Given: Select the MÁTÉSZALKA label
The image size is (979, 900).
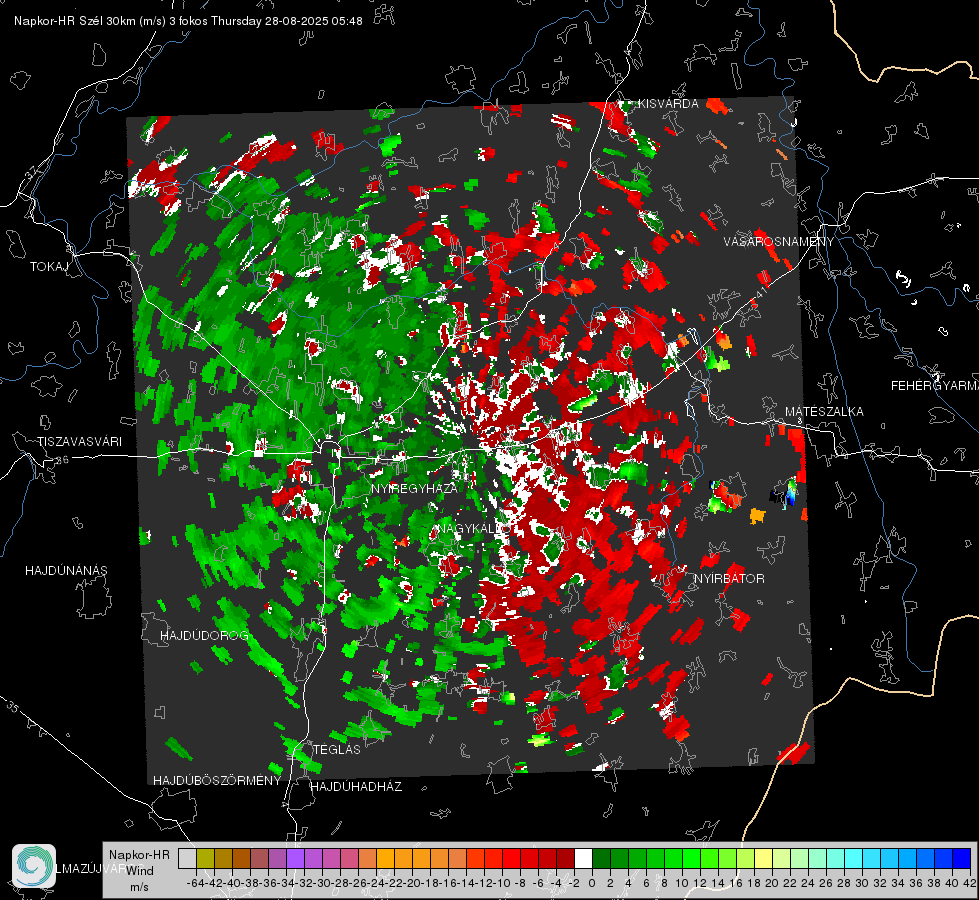Looking at the screenshot, I should [824, 412].
